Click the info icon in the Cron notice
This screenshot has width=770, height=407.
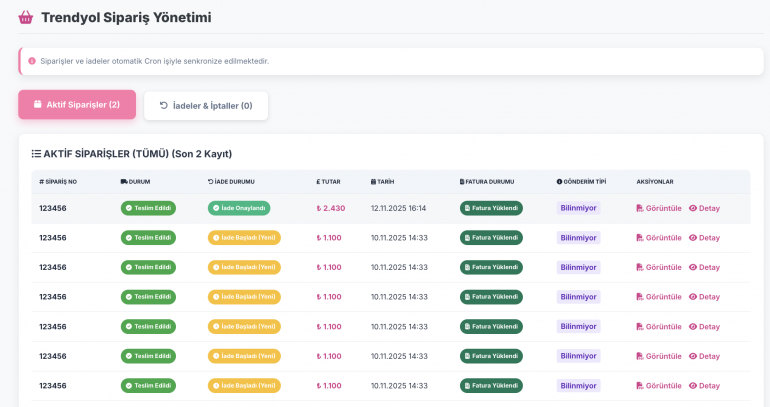coord(32,61)
